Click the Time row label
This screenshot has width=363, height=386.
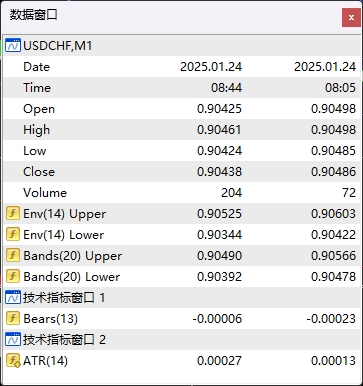37,88
